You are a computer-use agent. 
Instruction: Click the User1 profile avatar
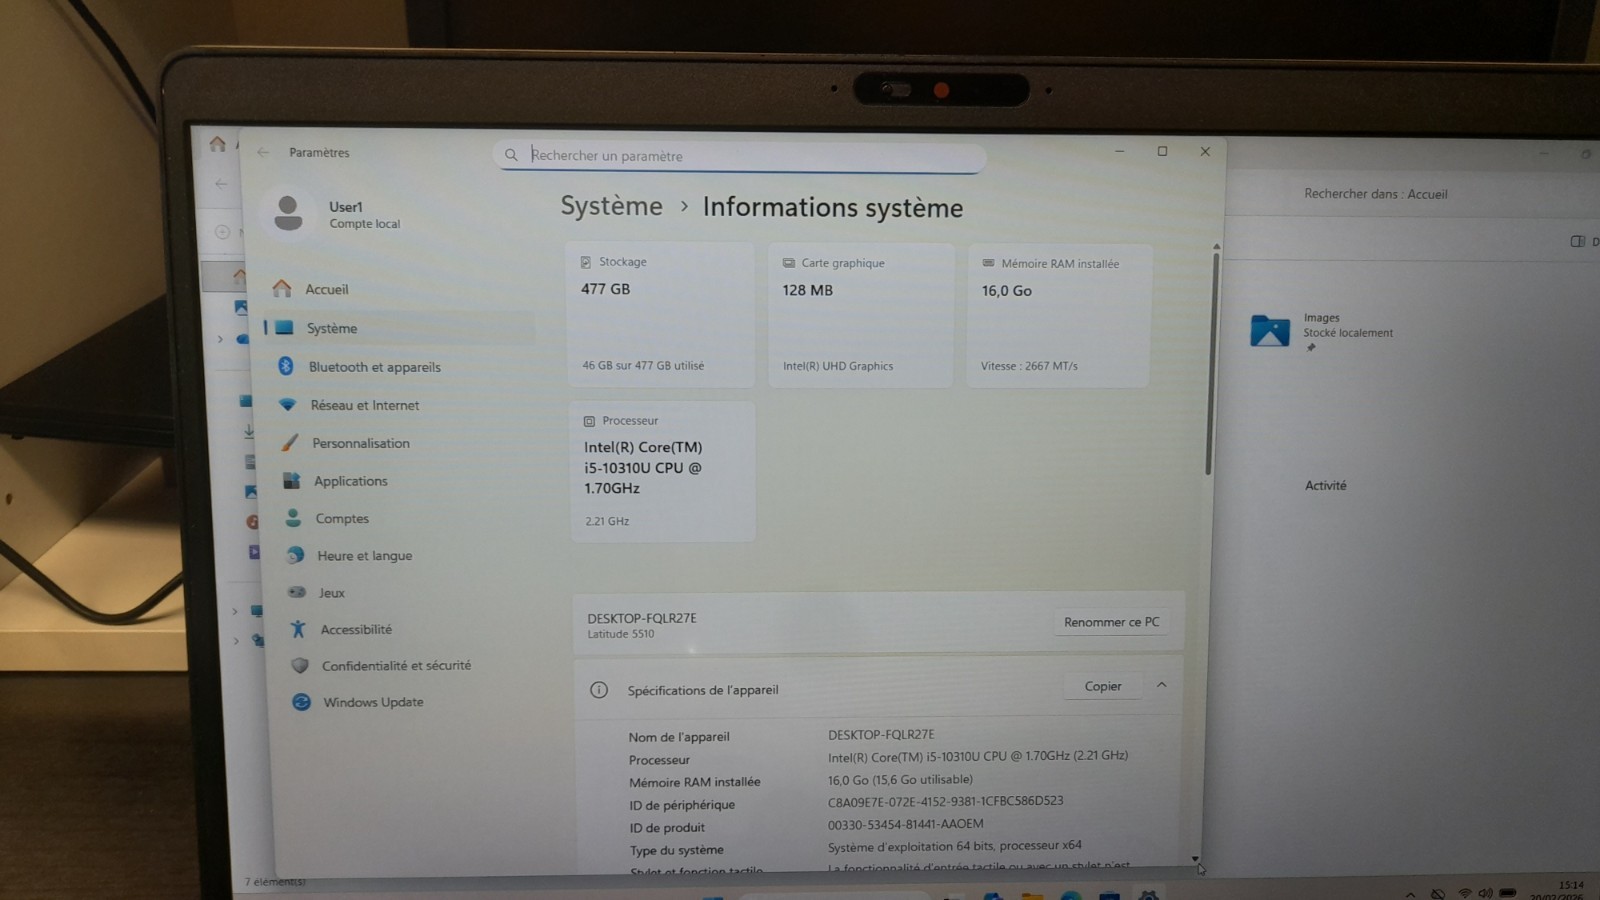288,213
